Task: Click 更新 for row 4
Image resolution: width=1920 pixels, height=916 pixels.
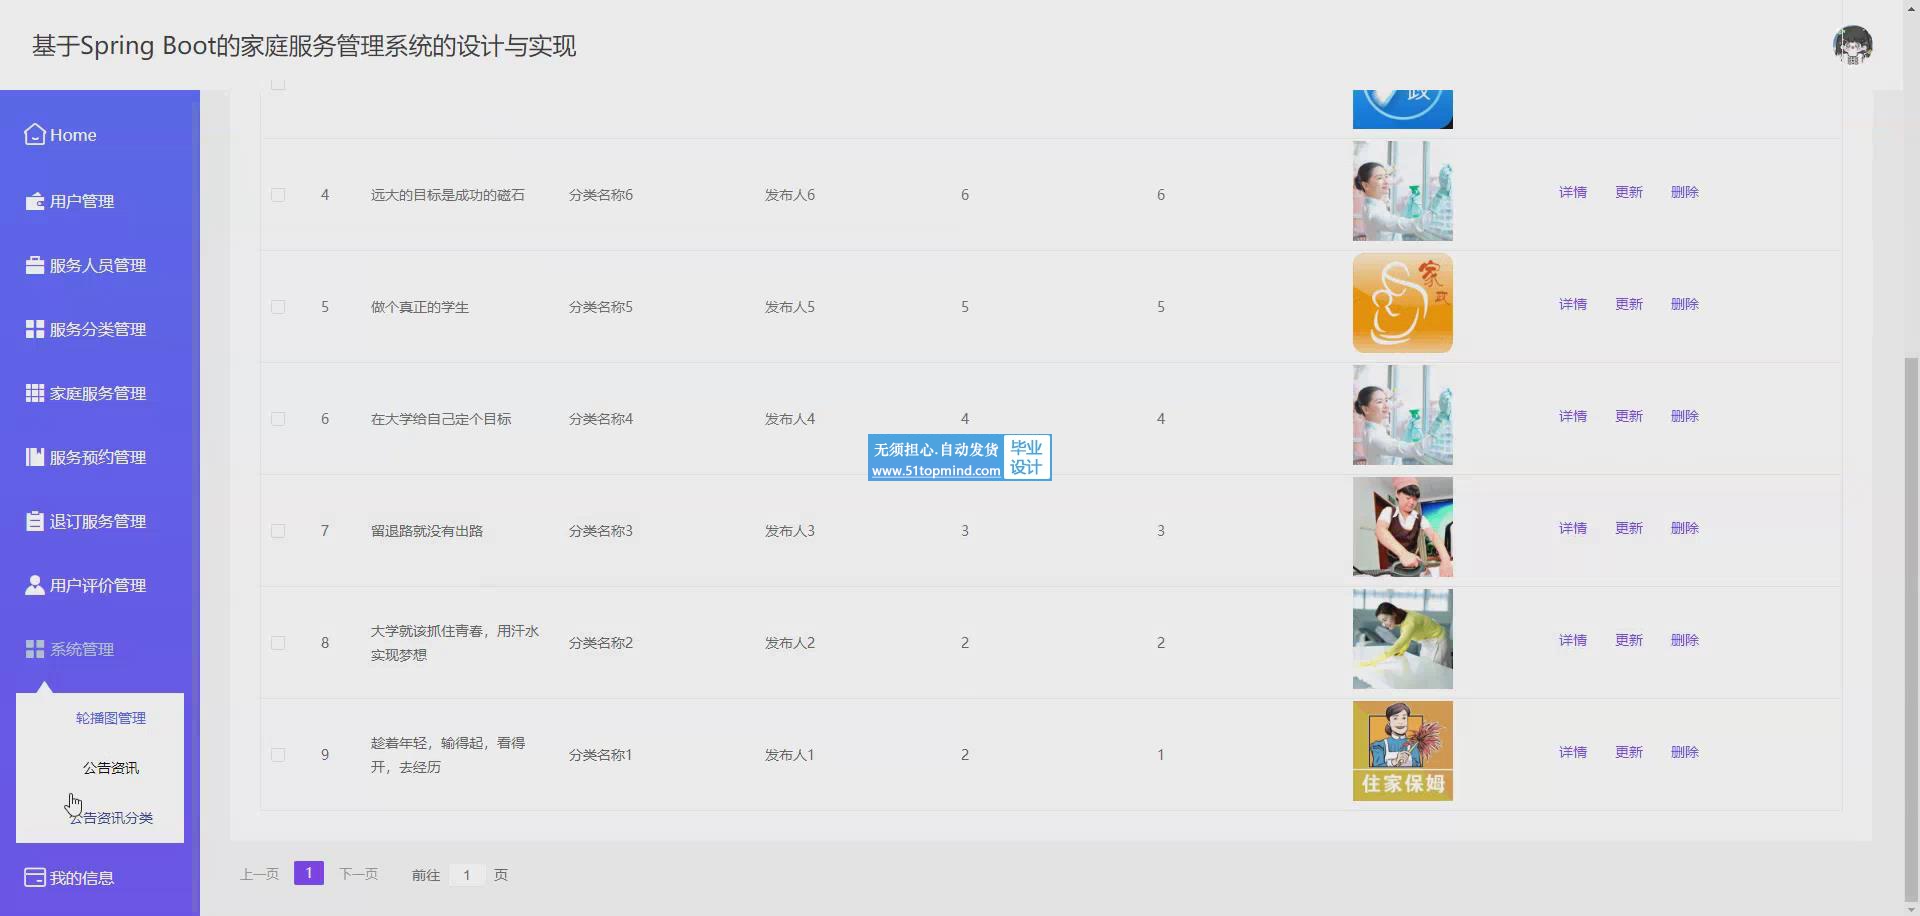Action: click(1629, 192)
